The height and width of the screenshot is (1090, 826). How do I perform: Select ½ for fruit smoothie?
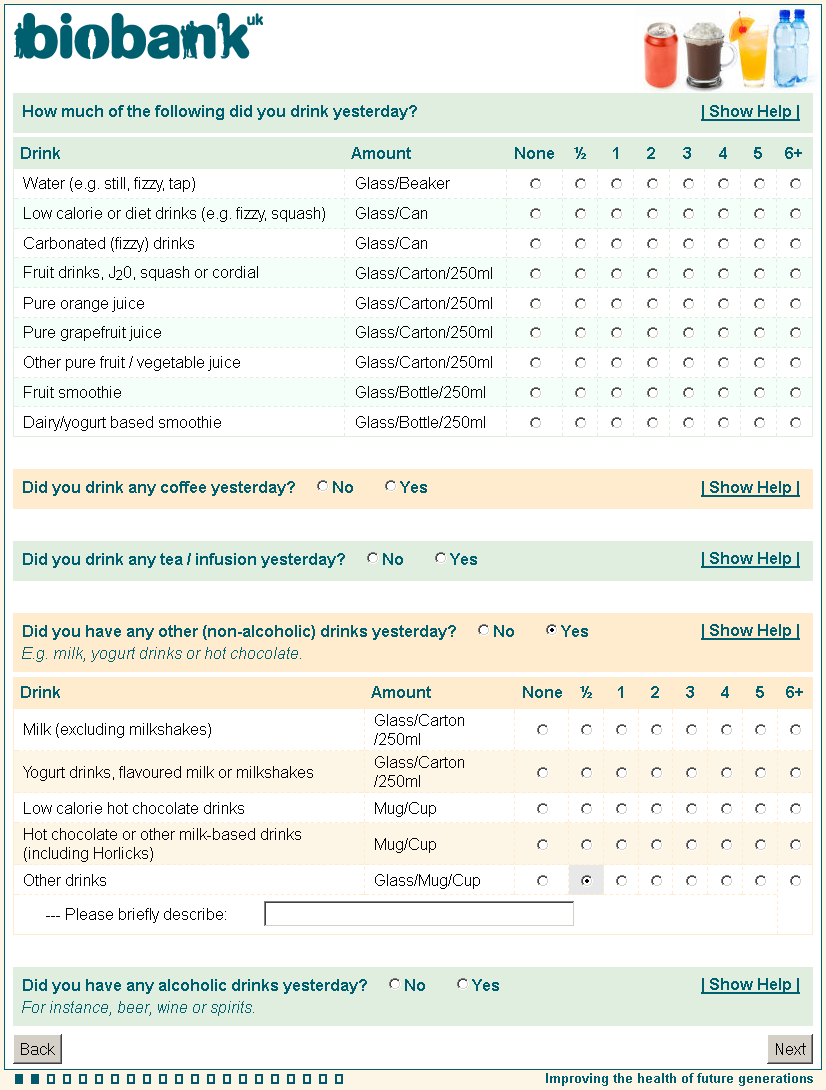coord(580,393)
